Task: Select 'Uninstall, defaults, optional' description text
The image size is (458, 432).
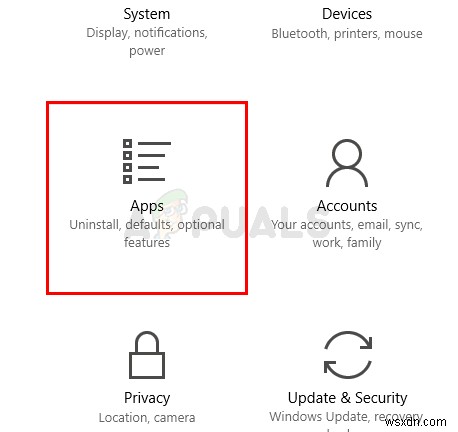Action: pos(147,225)
